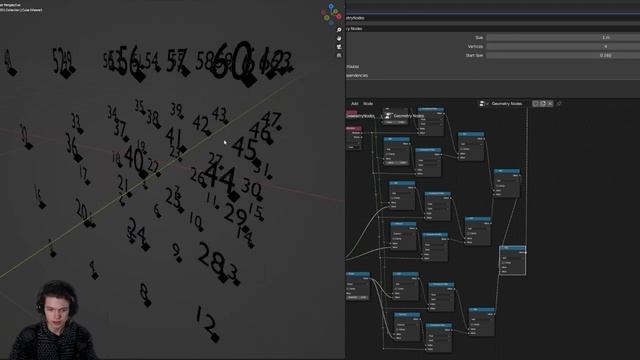The height and width of the screenshot is (360, 640).
Task: Click the Vertices value field showing 4
Action: pos(563,47)
